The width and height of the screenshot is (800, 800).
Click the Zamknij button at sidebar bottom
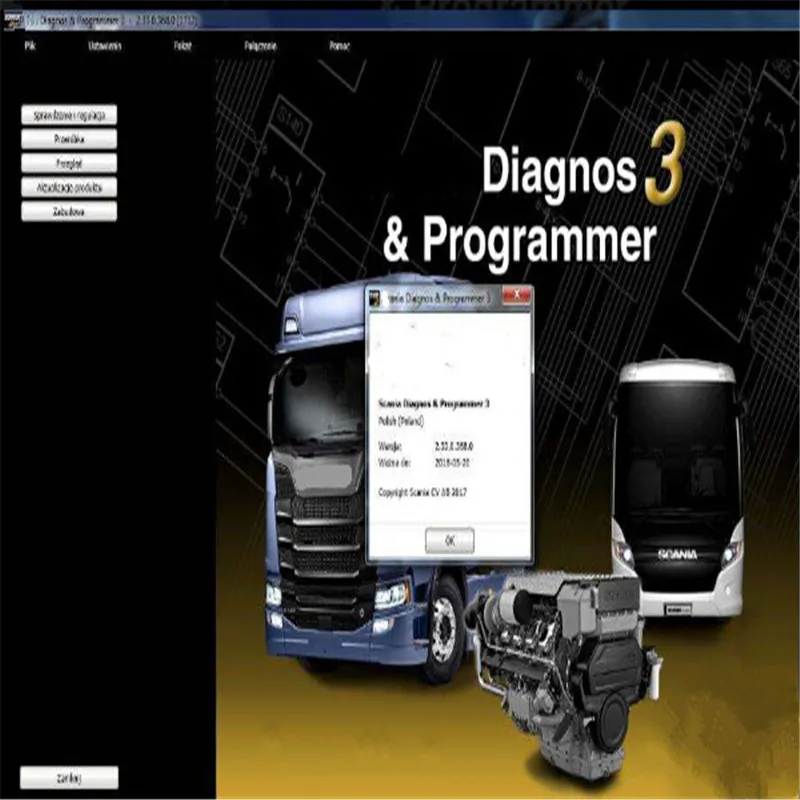69,778
